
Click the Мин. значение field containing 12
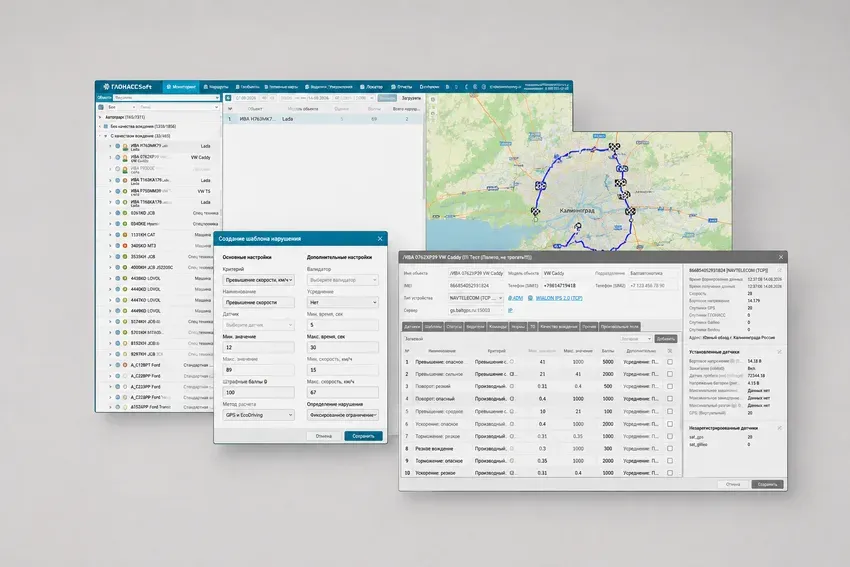point(259,347)
